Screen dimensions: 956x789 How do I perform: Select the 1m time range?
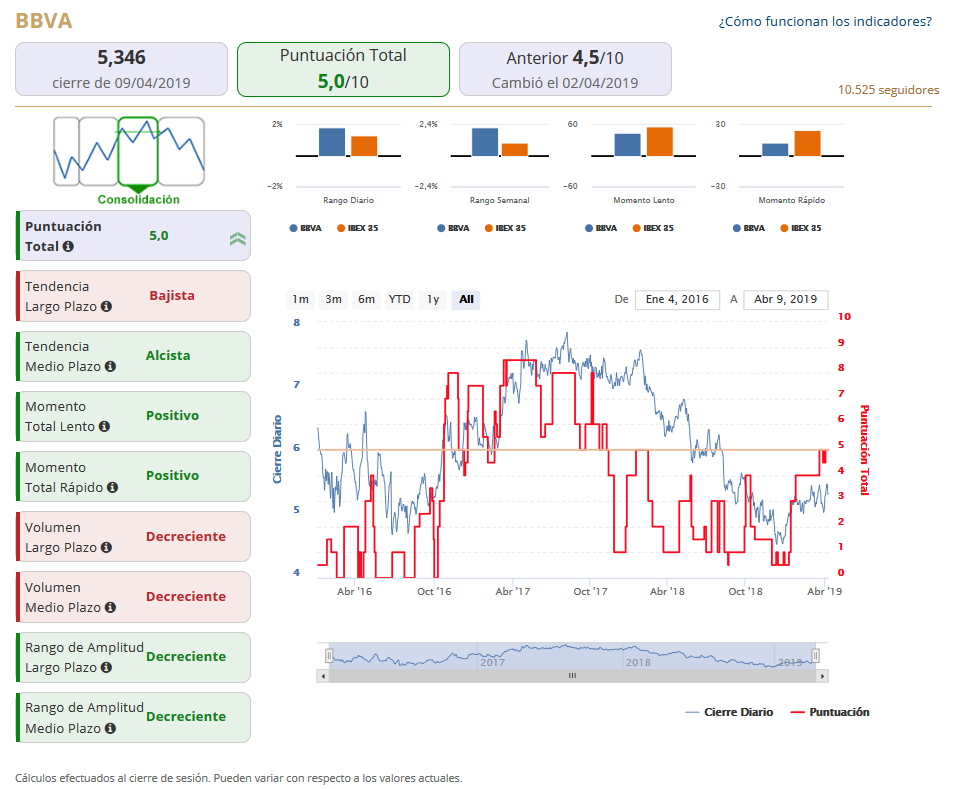[x=301, y=299]
